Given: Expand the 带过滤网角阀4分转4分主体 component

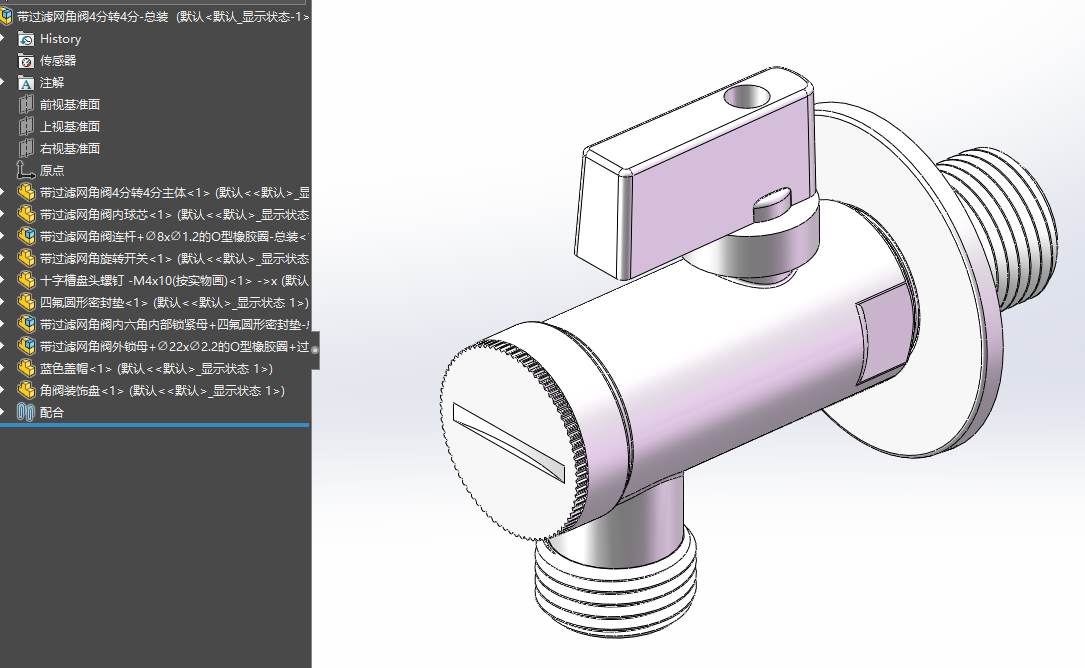Looking at the screenshot, I should pyautogui.click(x=3, y=192).
